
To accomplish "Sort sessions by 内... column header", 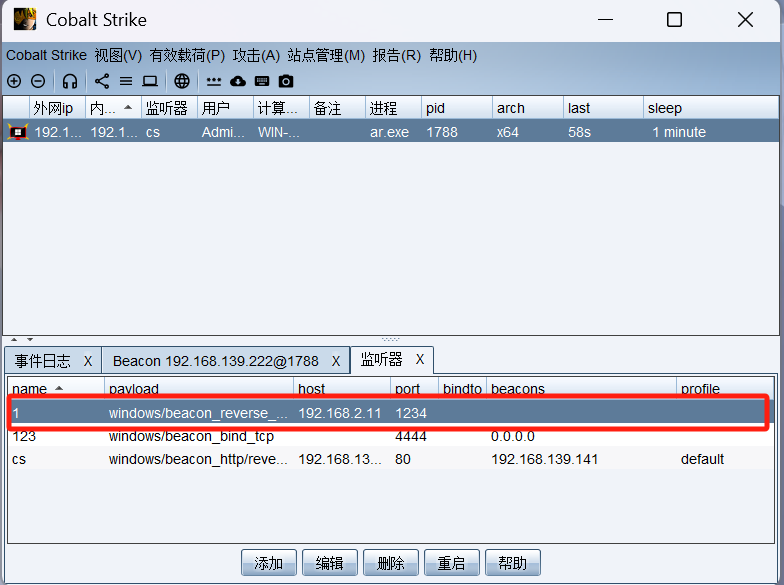I will click(114, 108).
